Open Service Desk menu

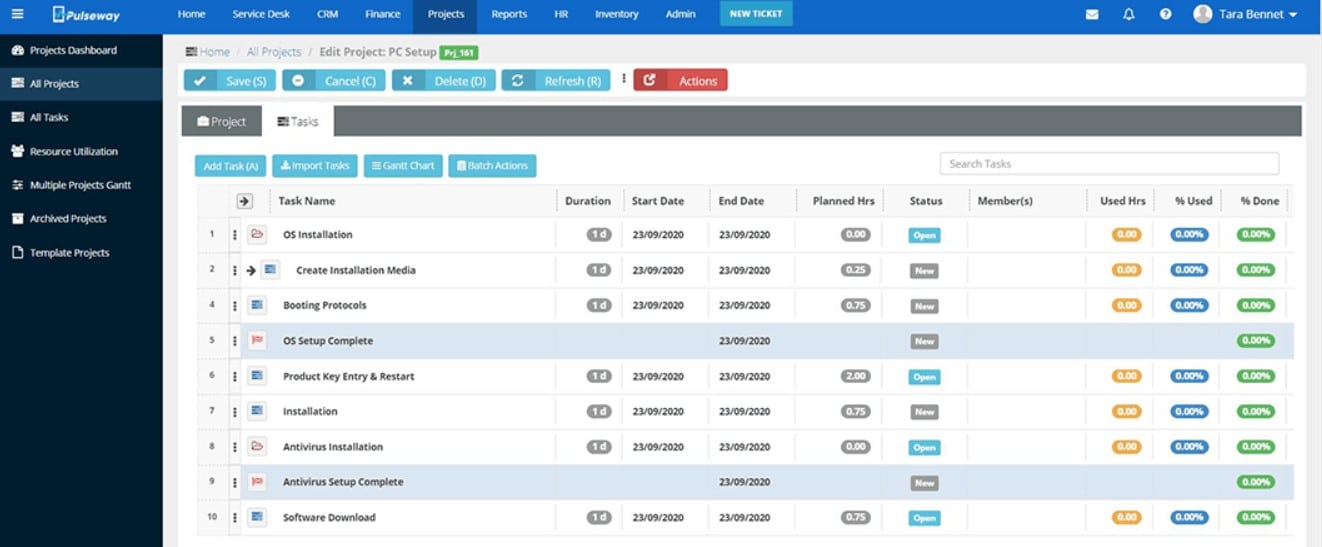tap(260, 14)
